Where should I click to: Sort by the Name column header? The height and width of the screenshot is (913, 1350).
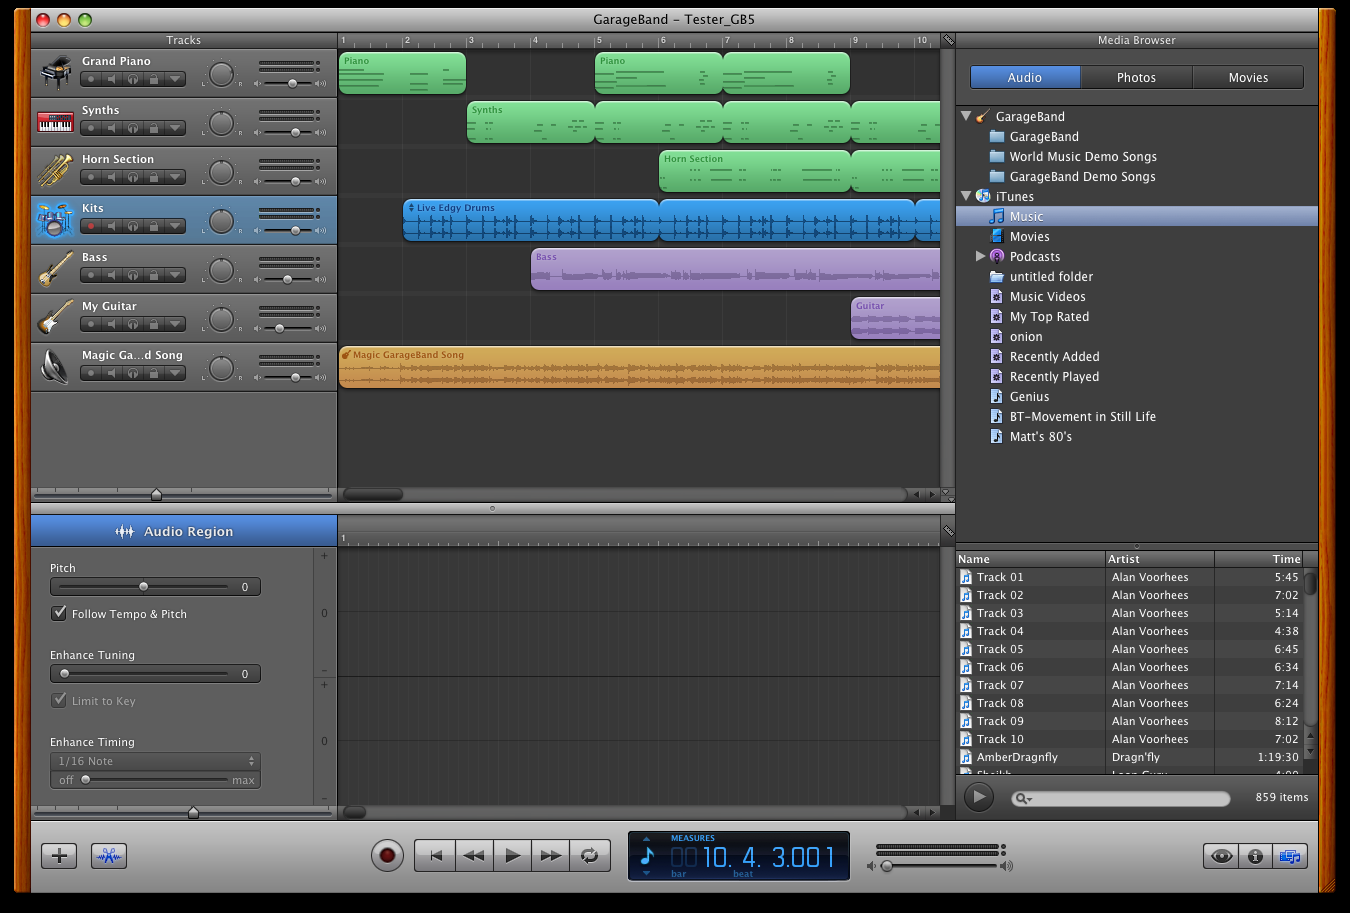[x=1030, y=559]
